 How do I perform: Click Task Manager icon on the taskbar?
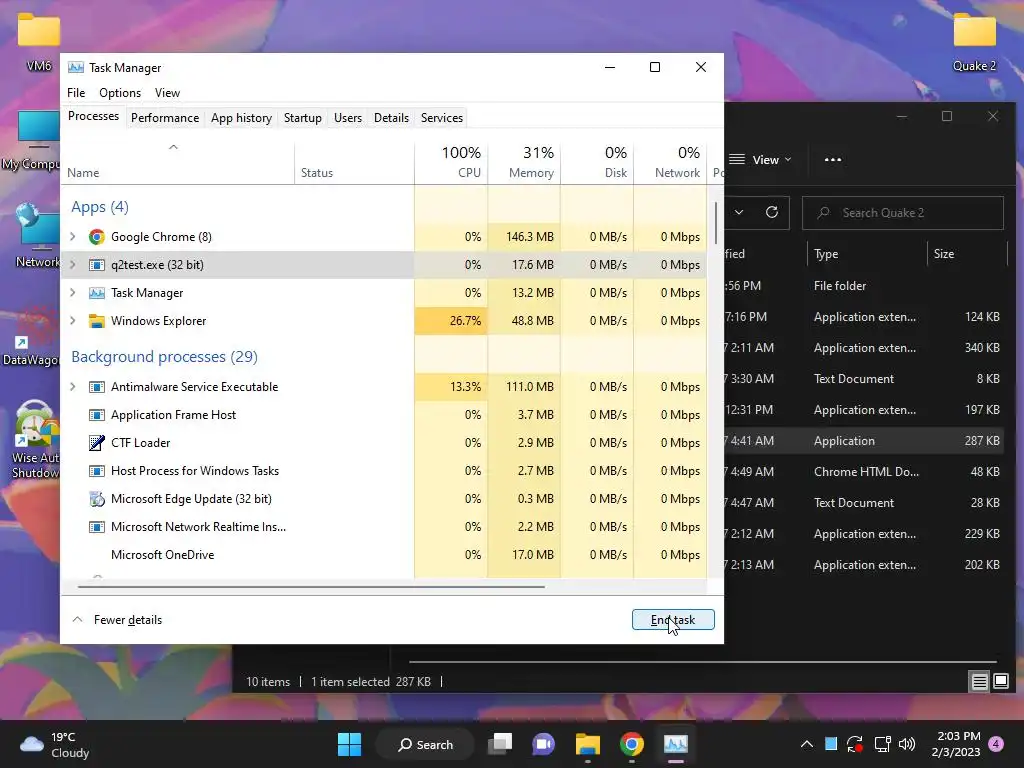tap(676, 744)
